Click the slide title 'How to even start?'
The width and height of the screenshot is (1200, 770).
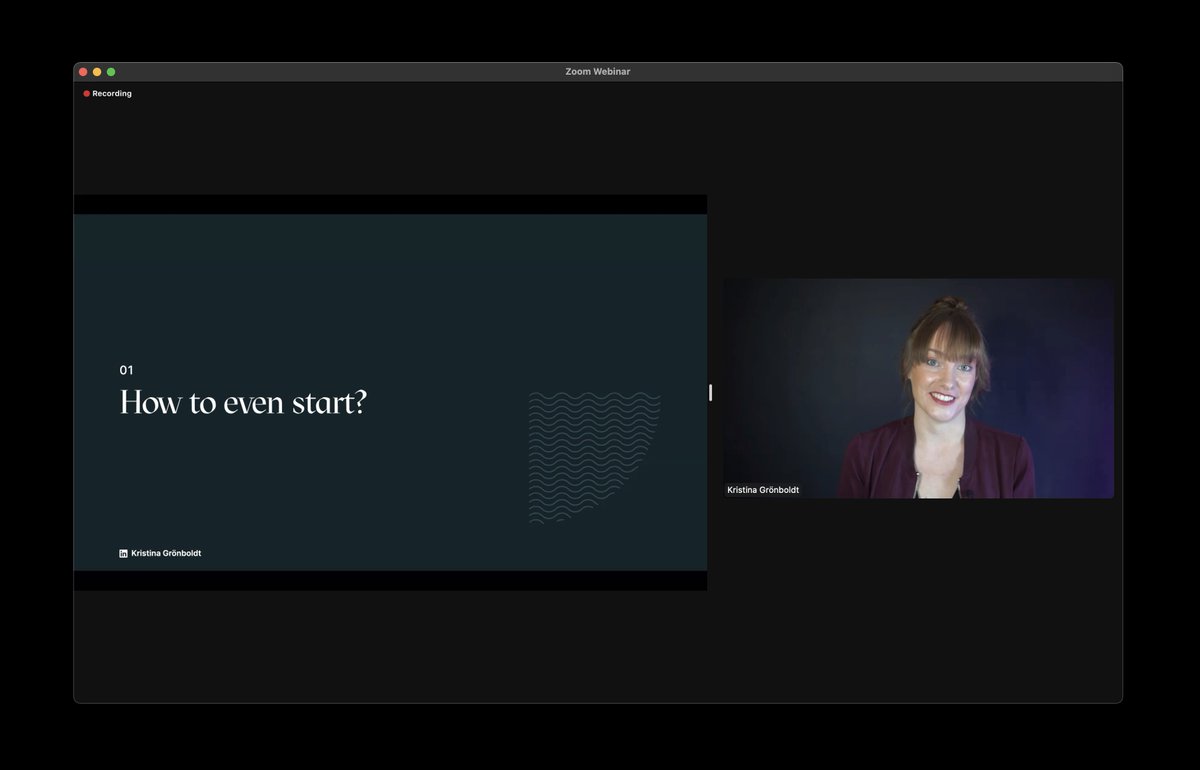[243, 402]
